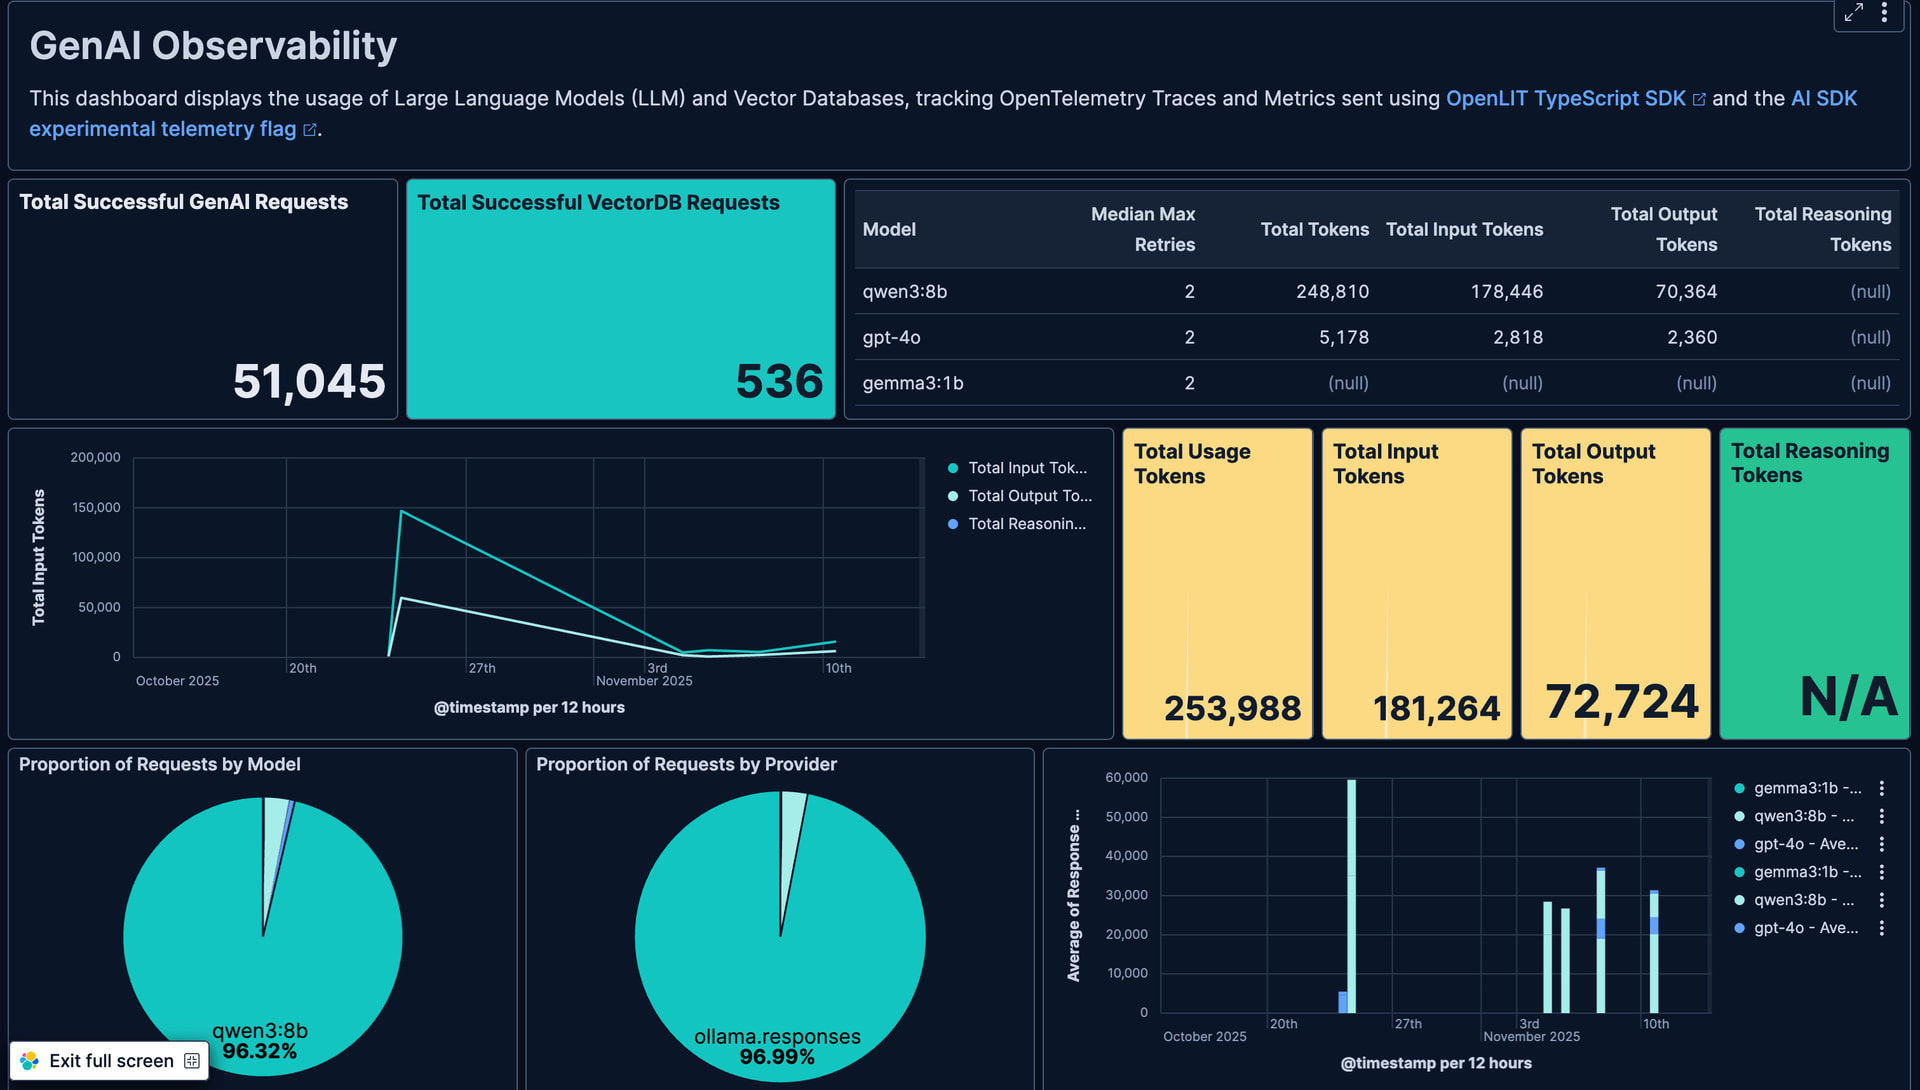
Task: Sort table by Model column header
Action: pos(889,229)
